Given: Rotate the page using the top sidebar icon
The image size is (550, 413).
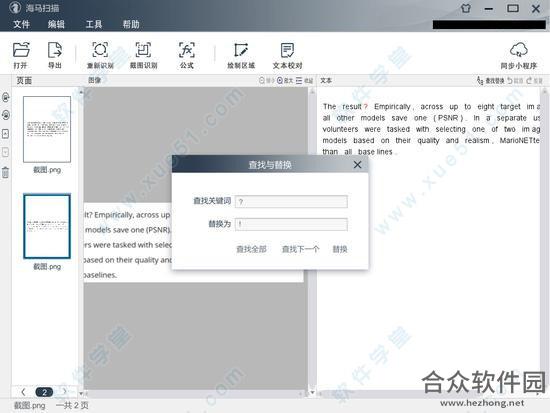Looking at the screenshot, I should pos(6,97).
